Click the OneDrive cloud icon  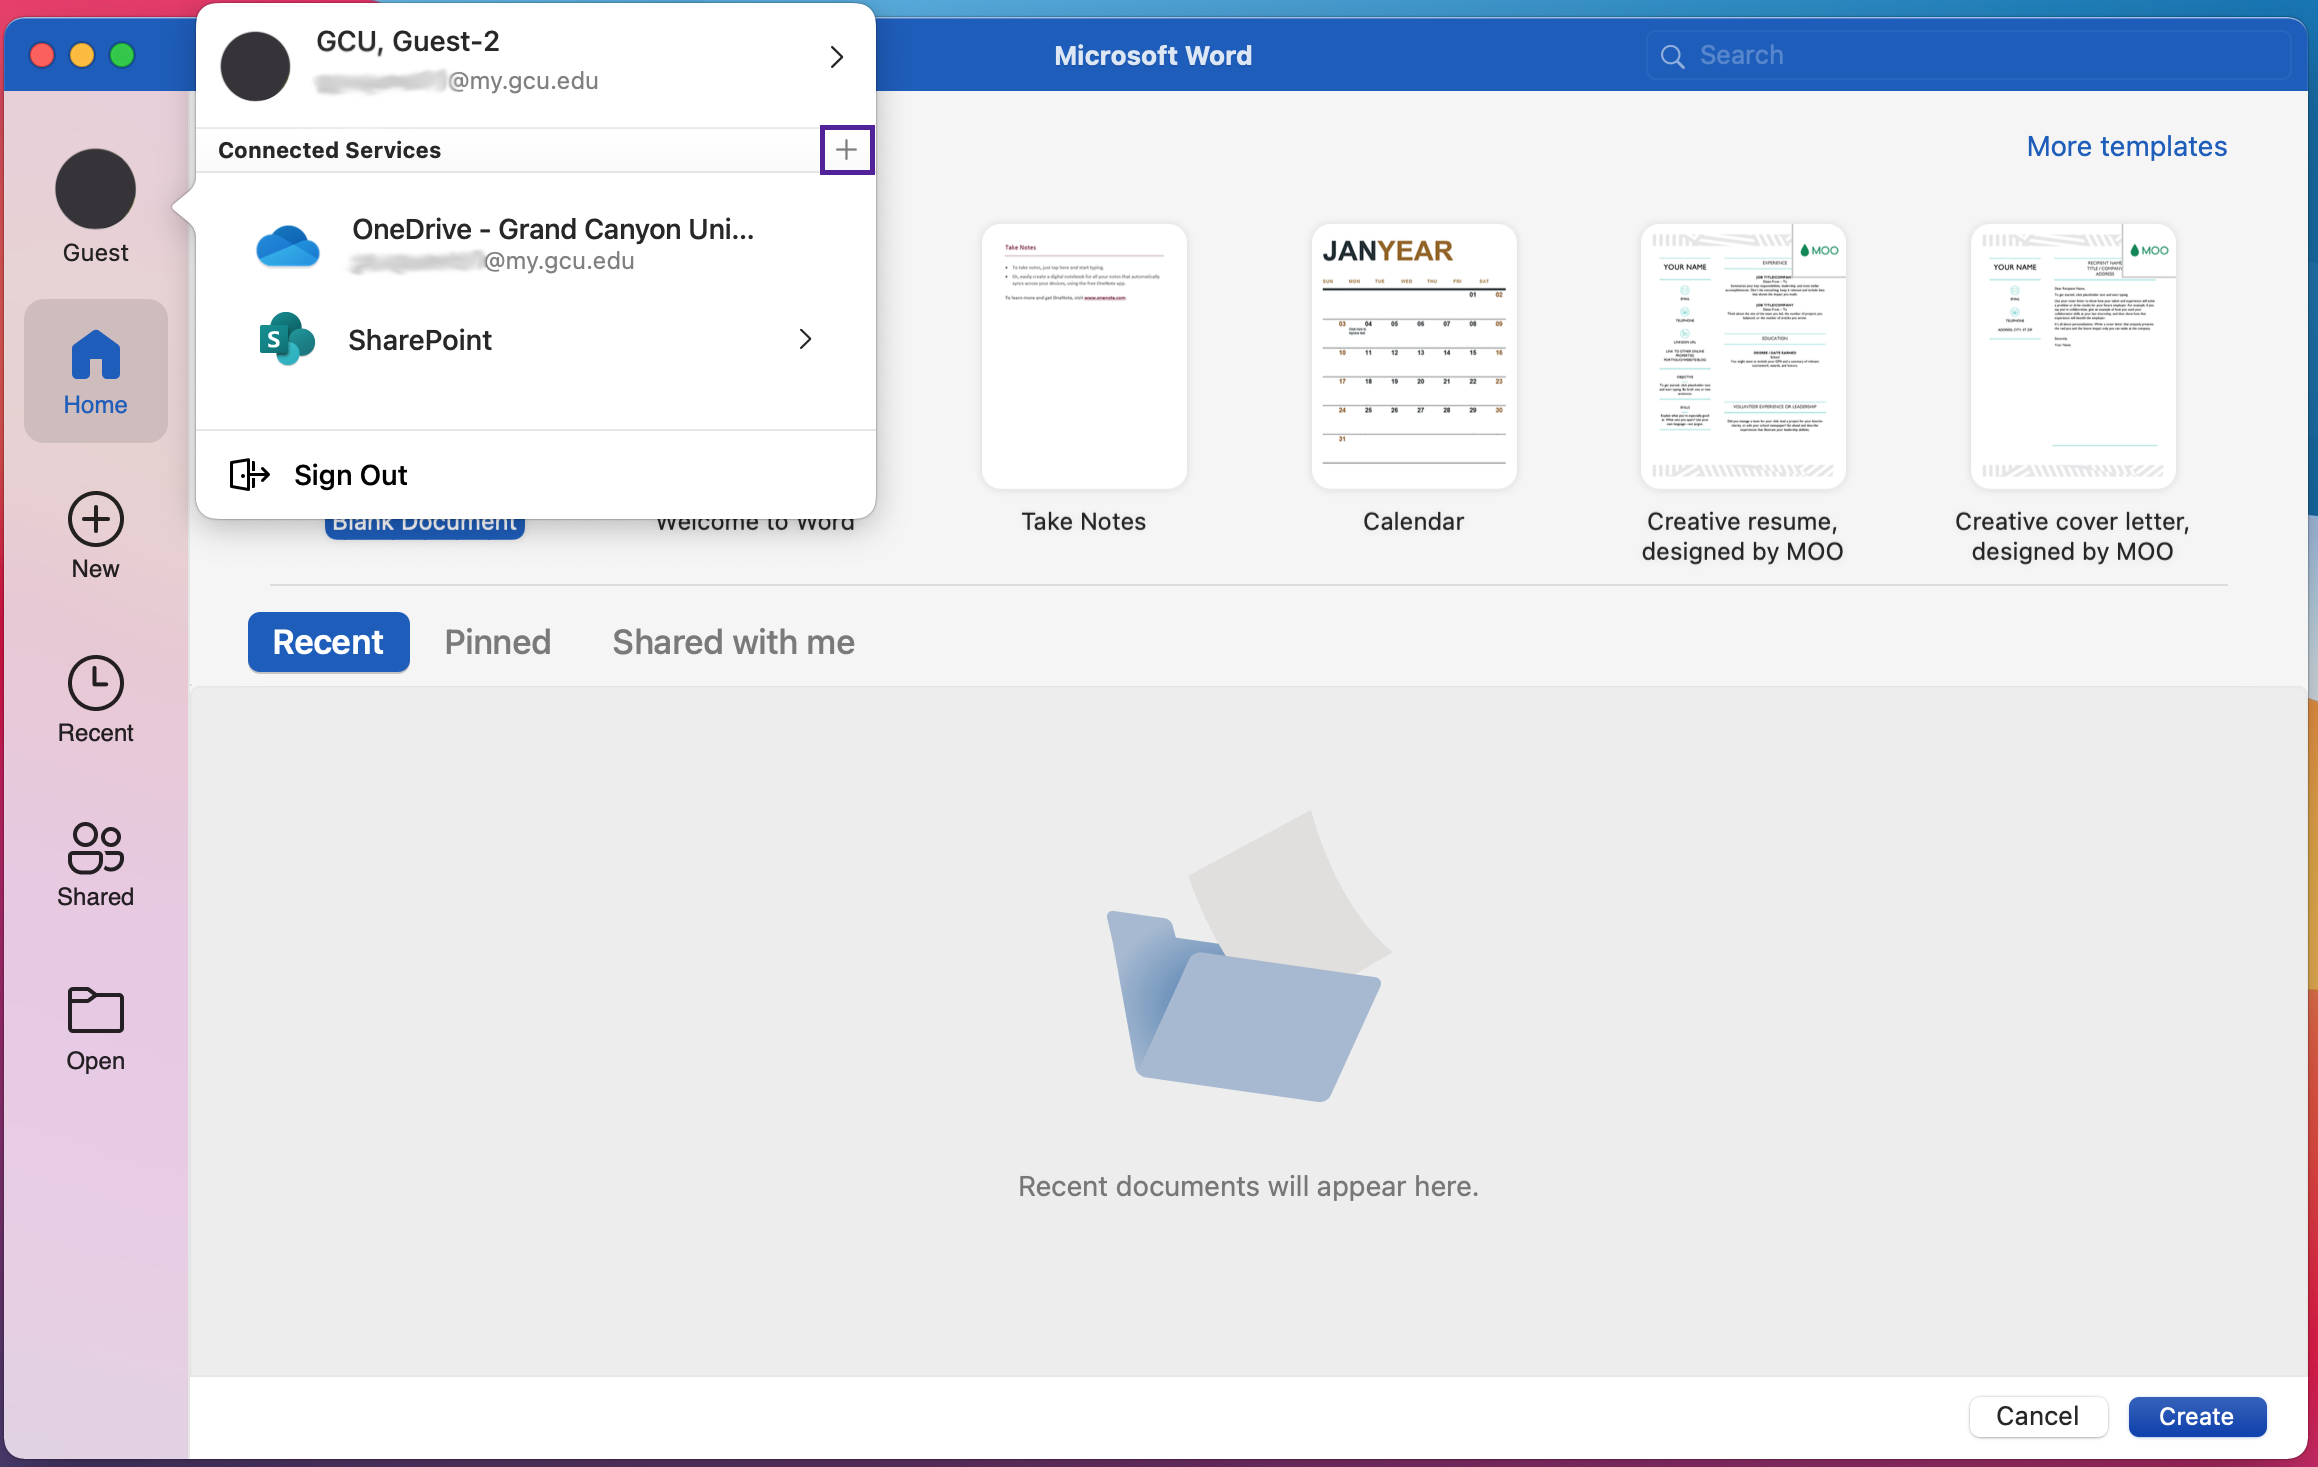[288, 246]
